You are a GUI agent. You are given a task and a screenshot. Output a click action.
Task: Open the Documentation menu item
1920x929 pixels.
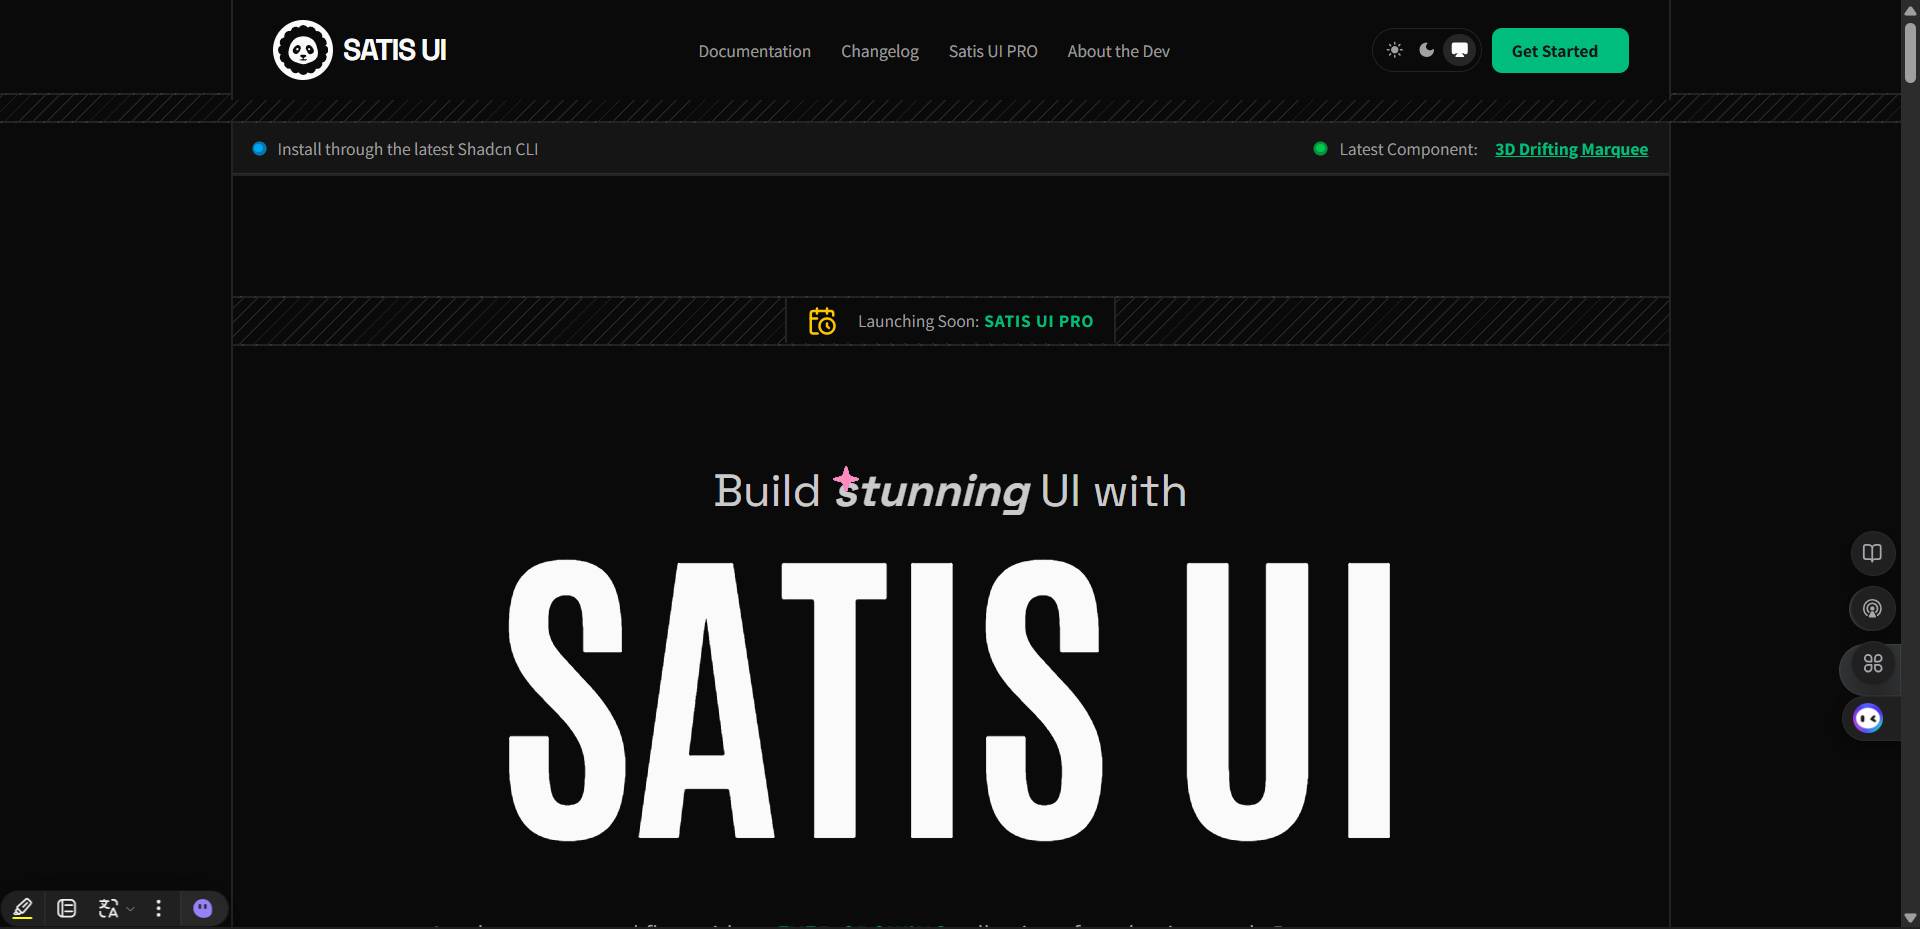click(x=754, y=51)
